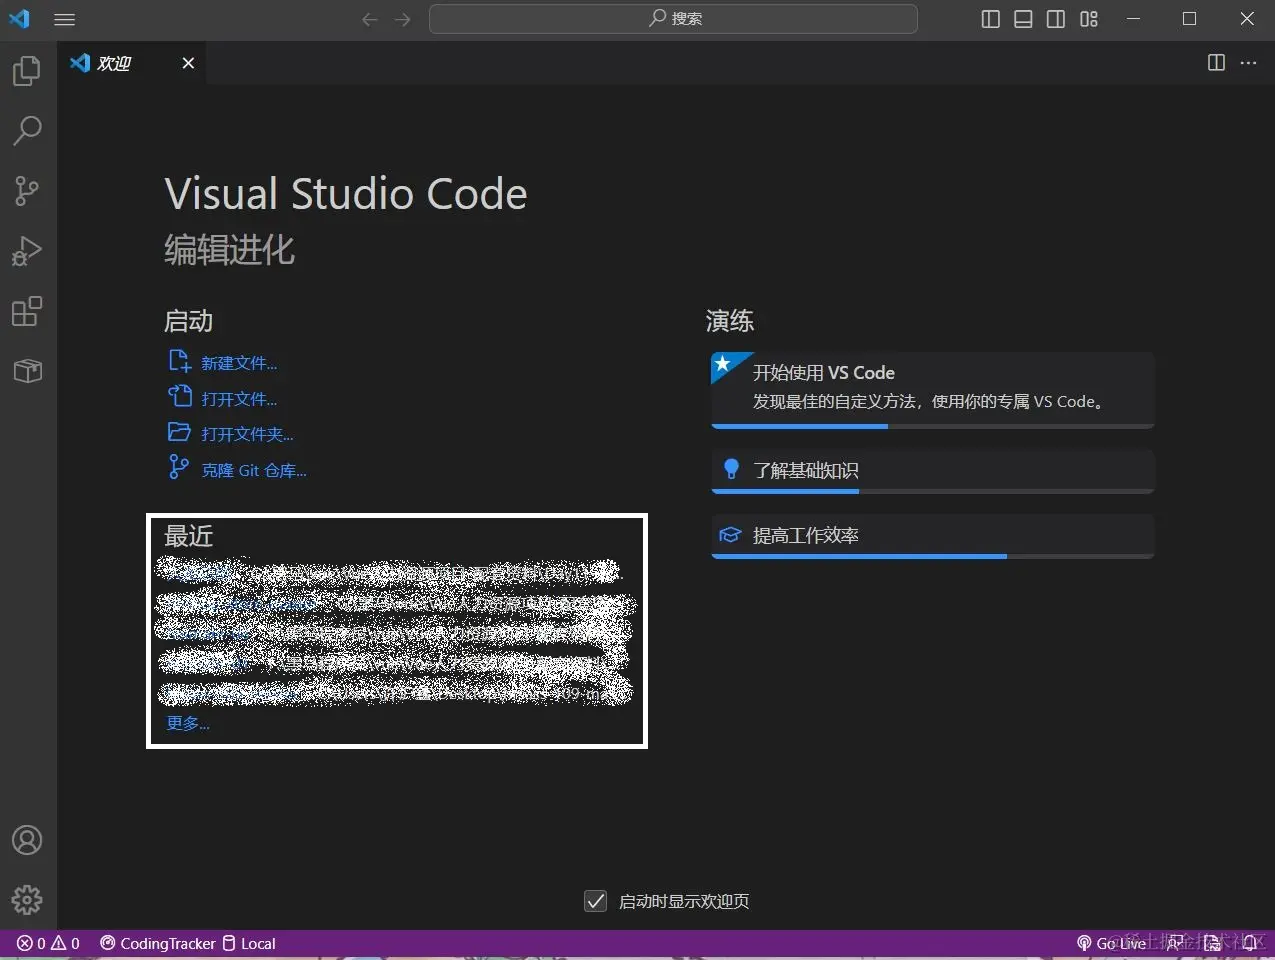Click the 打开文件... link
Image resolution: width=1275 pixels, height=960 pixels.
point(239,399)
